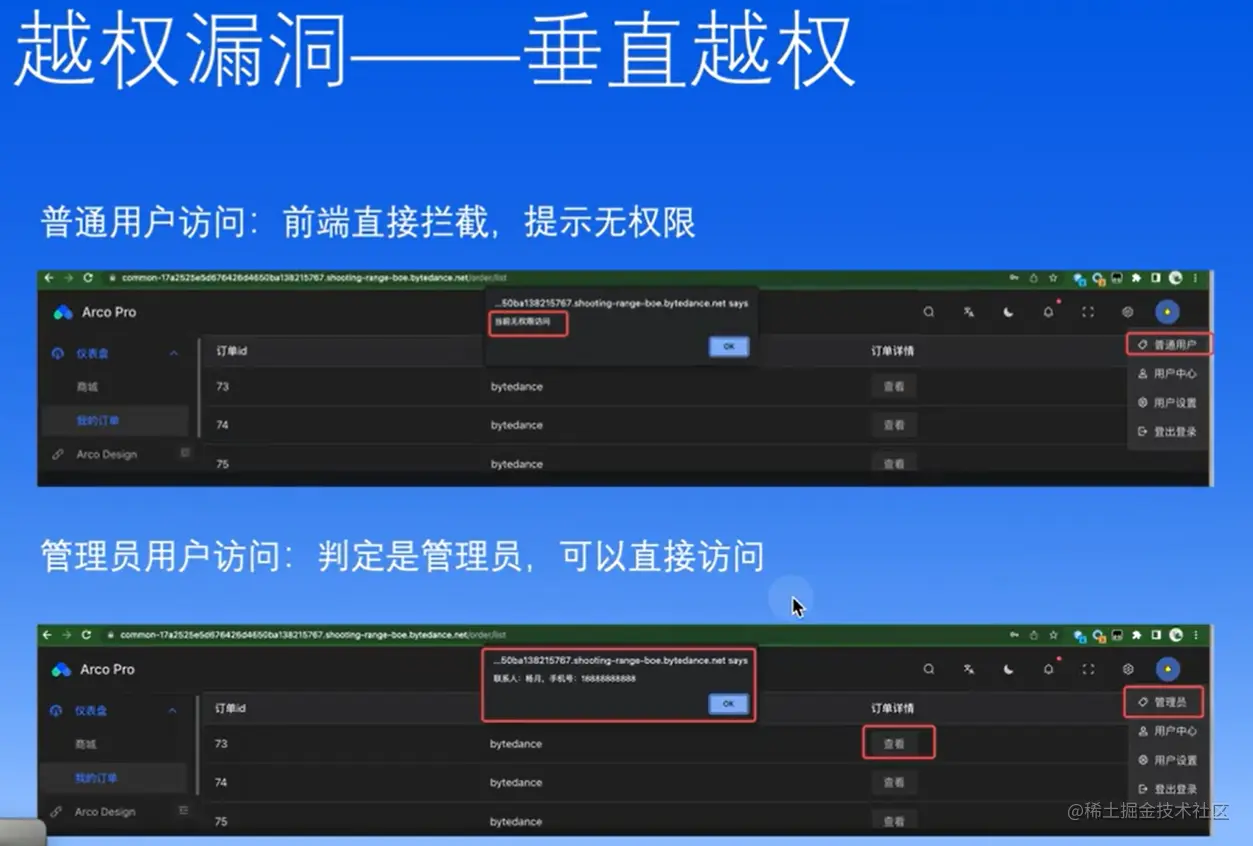Click puzzle extensions icon in 管理员 browser toolbar
This screenshot has width=1253, height=846.
pos(1136,635)
